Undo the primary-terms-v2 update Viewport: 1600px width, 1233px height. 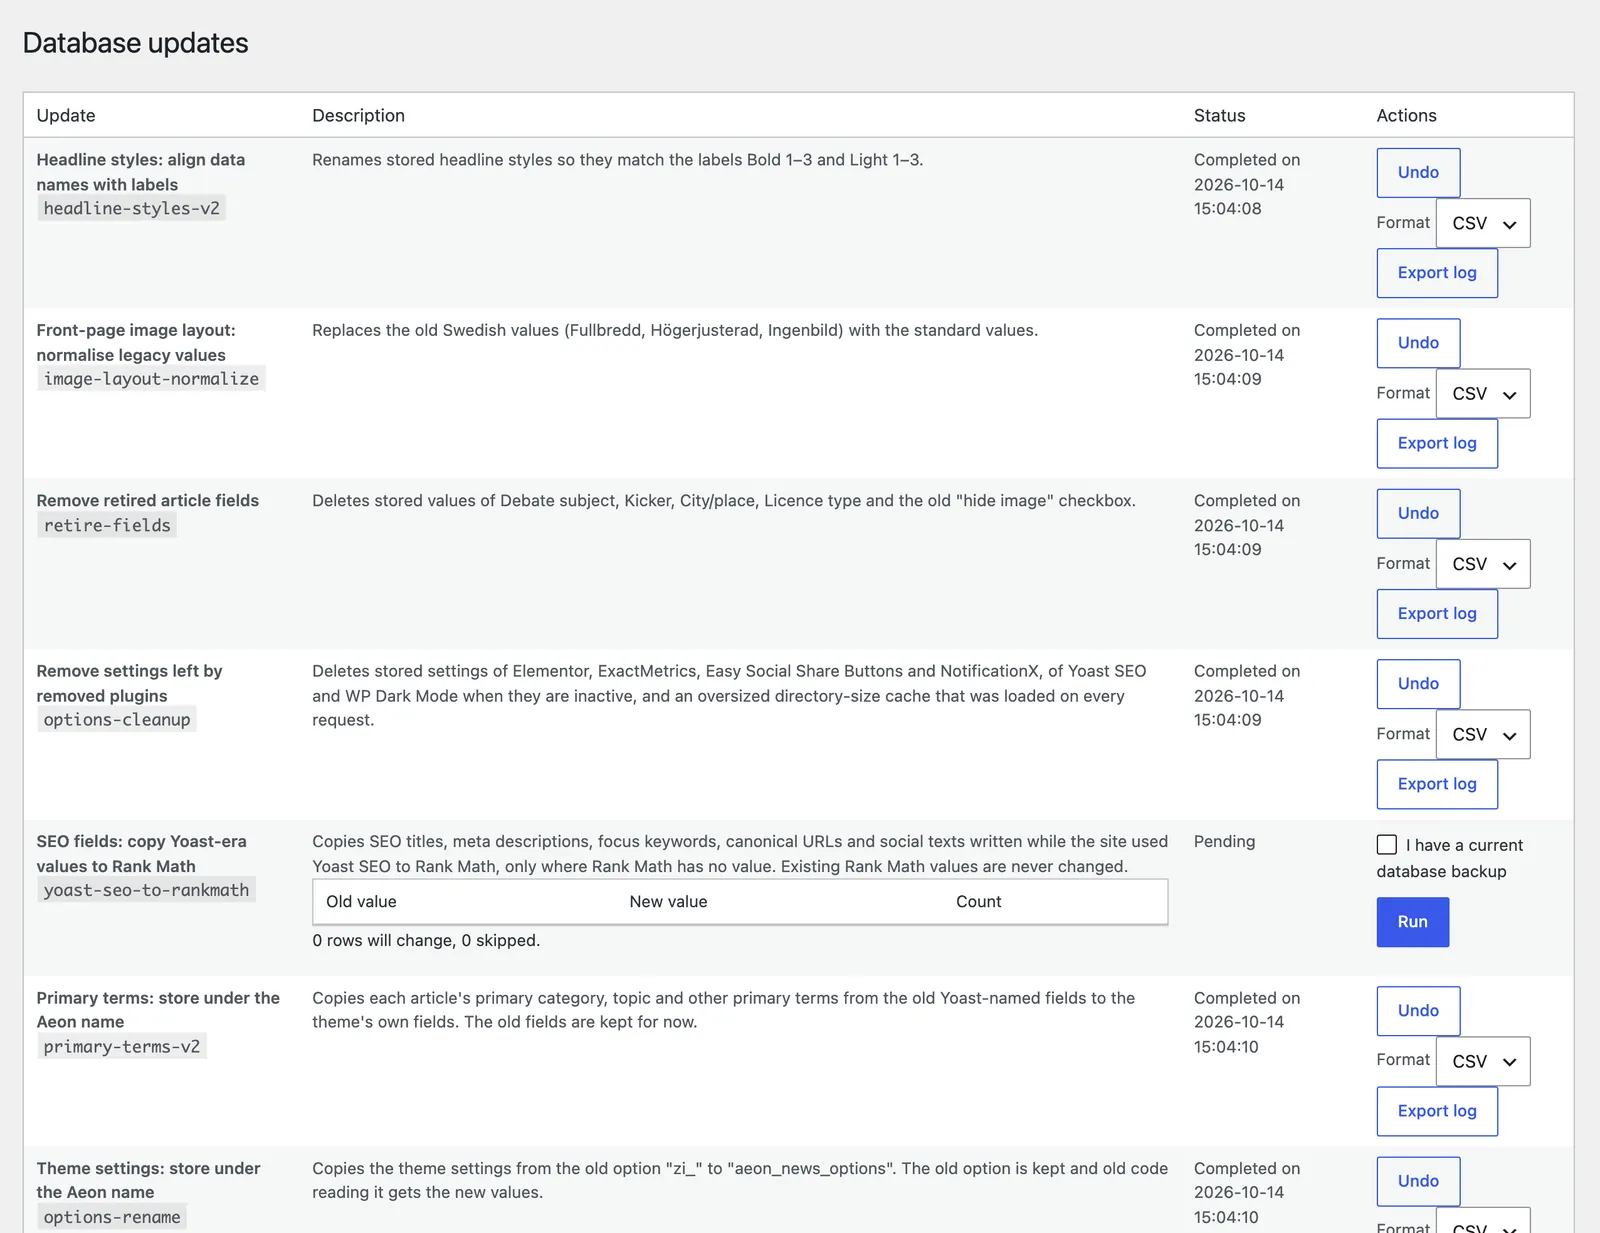[1418, 1011]
